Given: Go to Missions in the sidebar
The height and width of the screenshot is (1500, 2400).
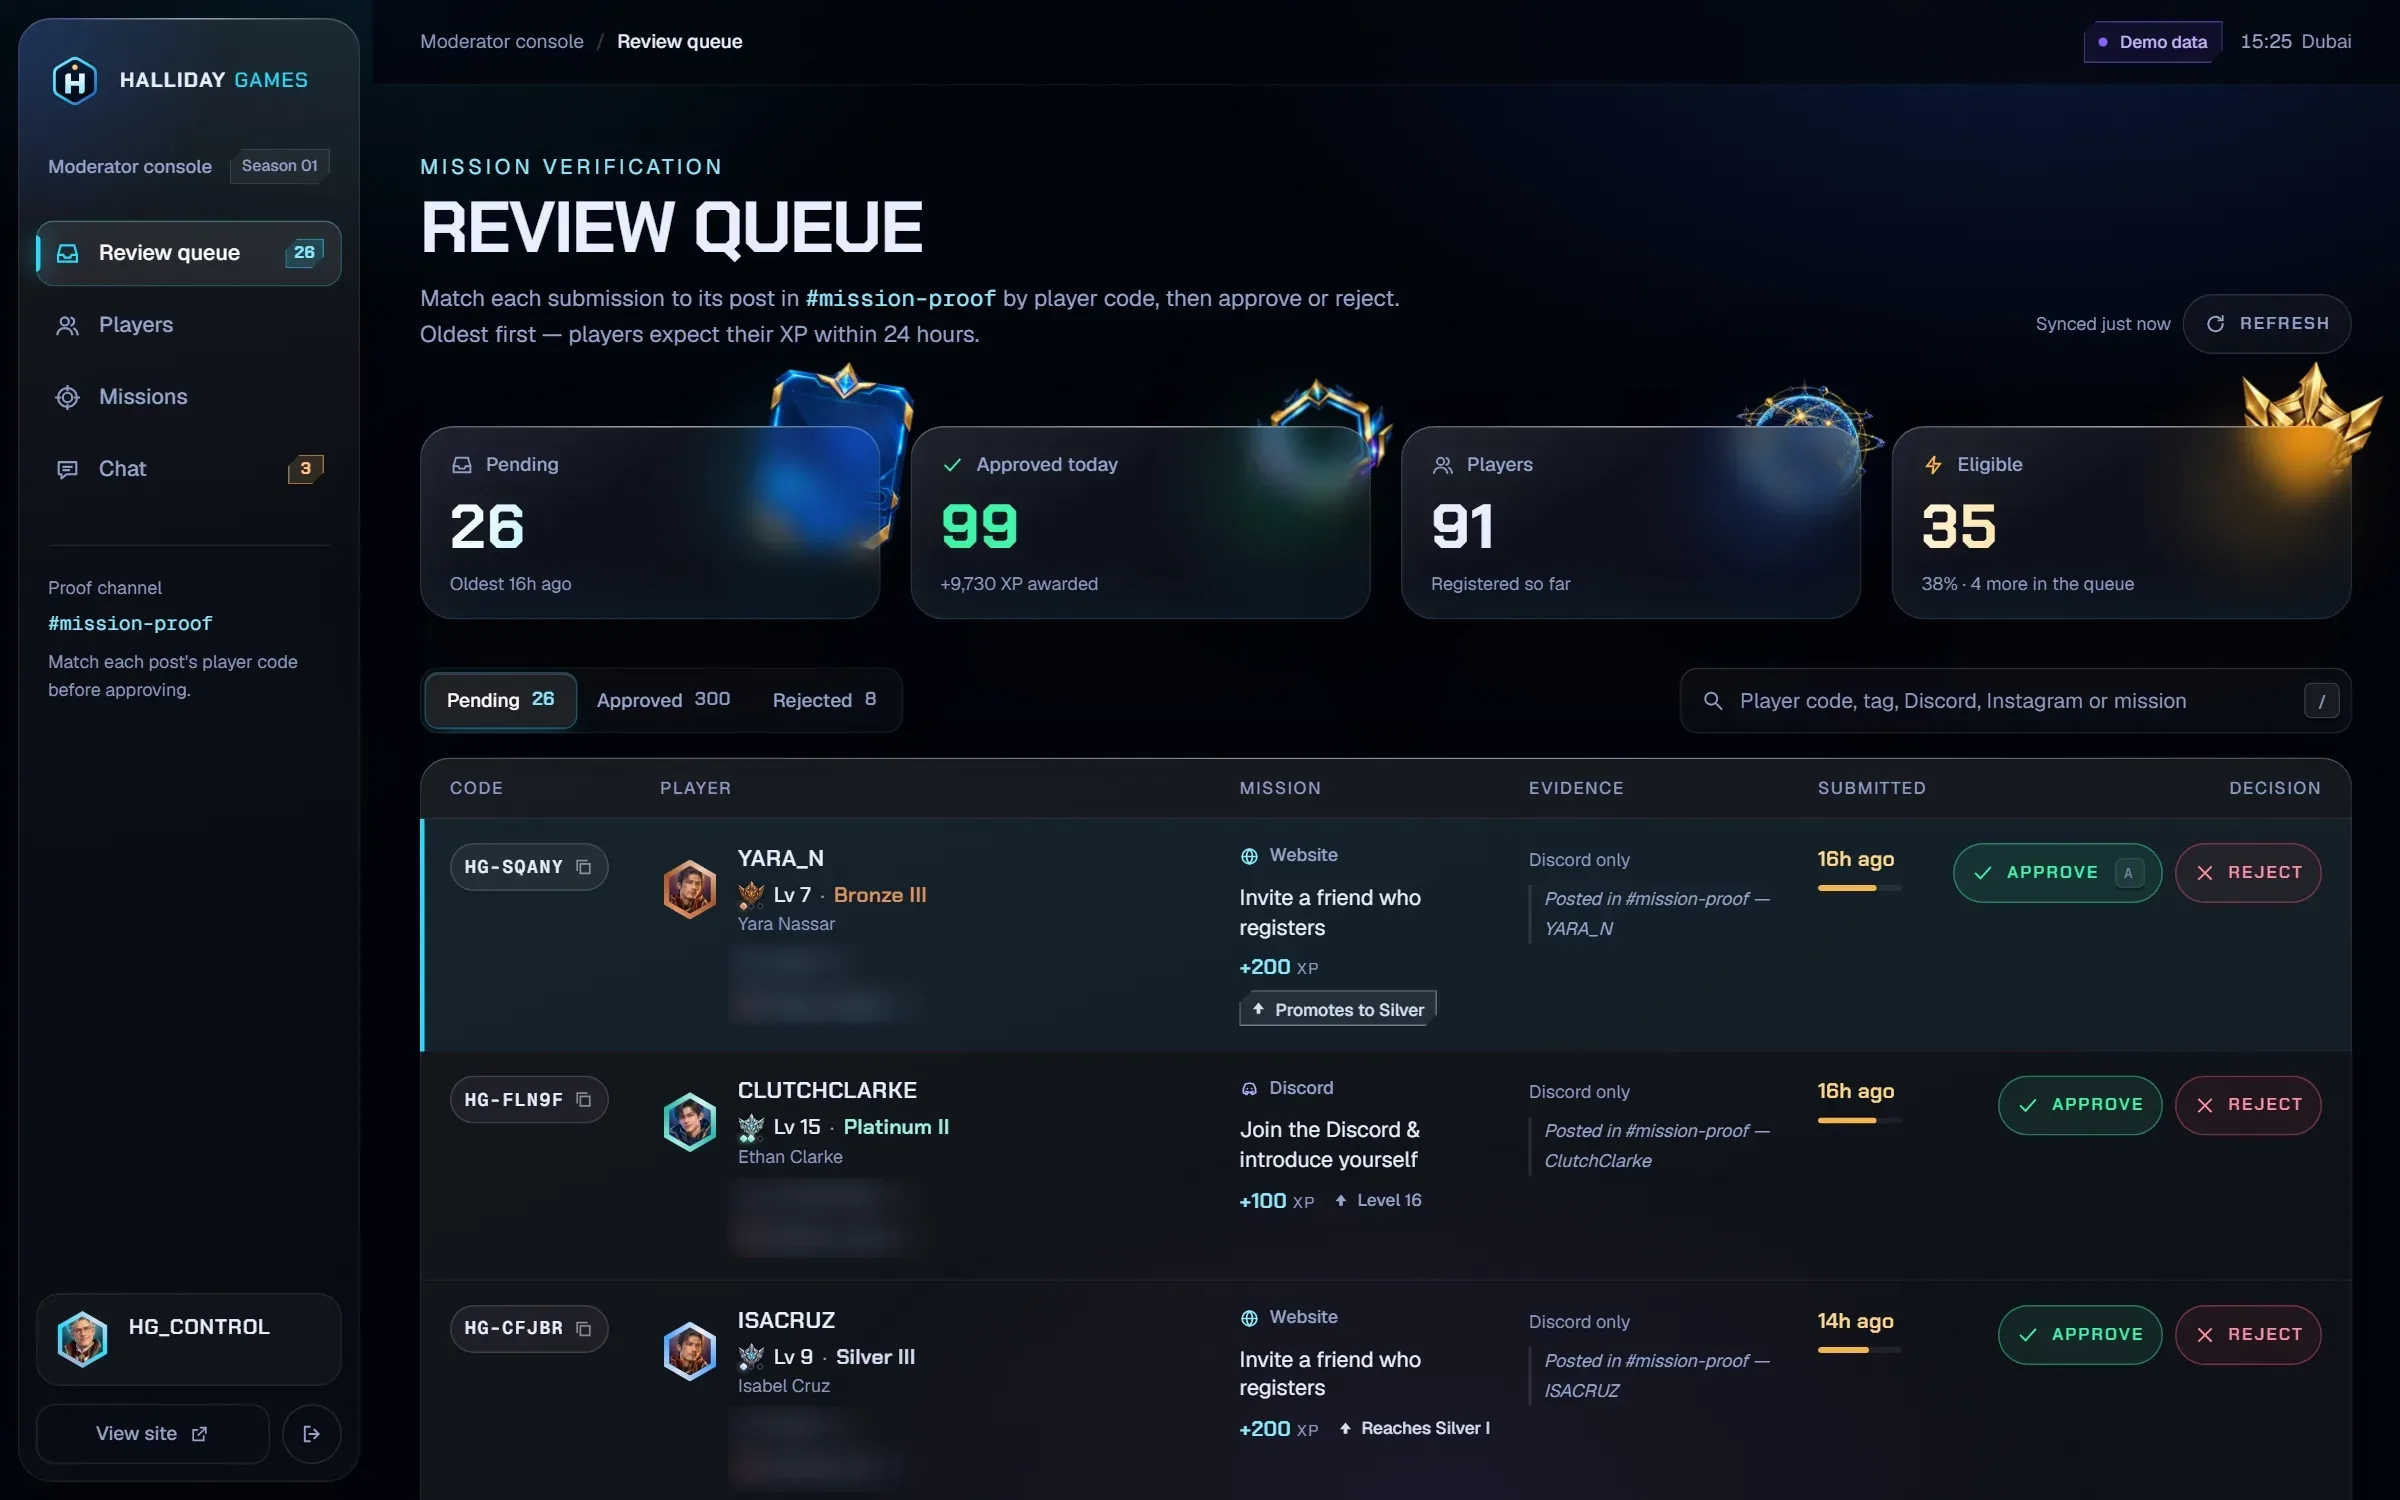Looking at the screenshot, I should pyautogui.click(x=189, y=397).
